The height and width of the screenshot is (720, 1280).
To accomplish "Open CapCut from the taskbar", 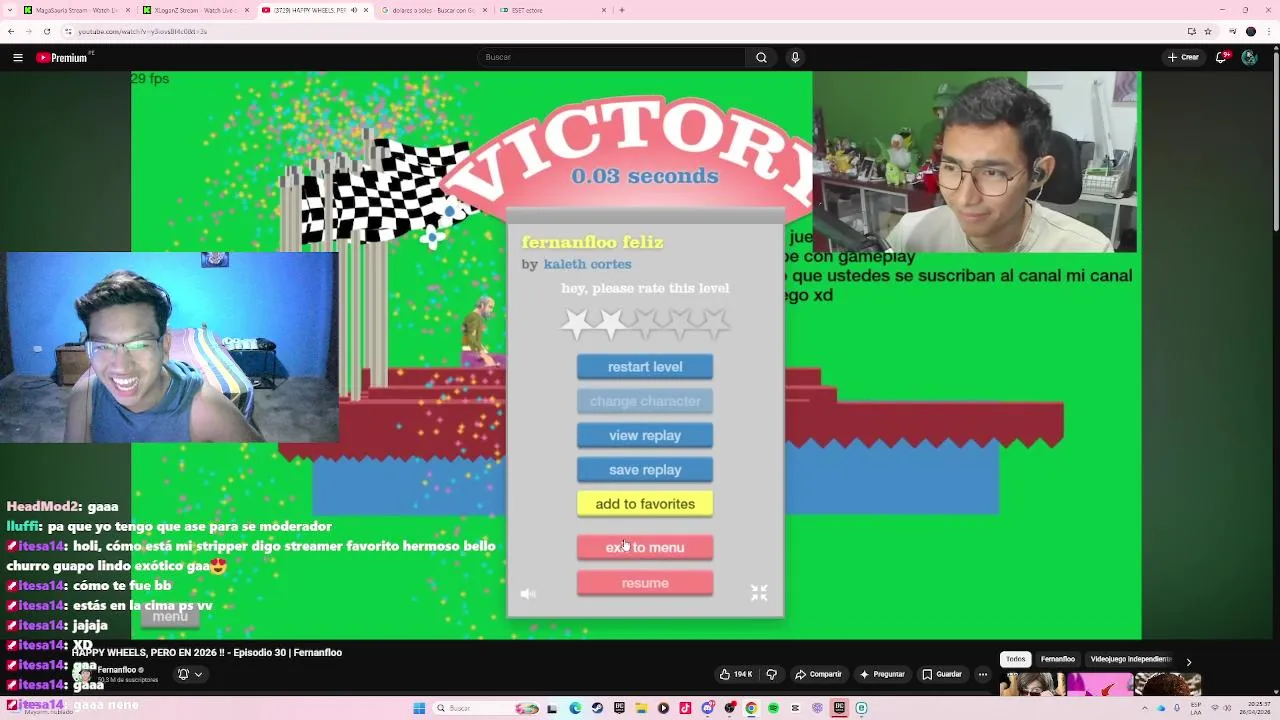I will pos(794,708).
